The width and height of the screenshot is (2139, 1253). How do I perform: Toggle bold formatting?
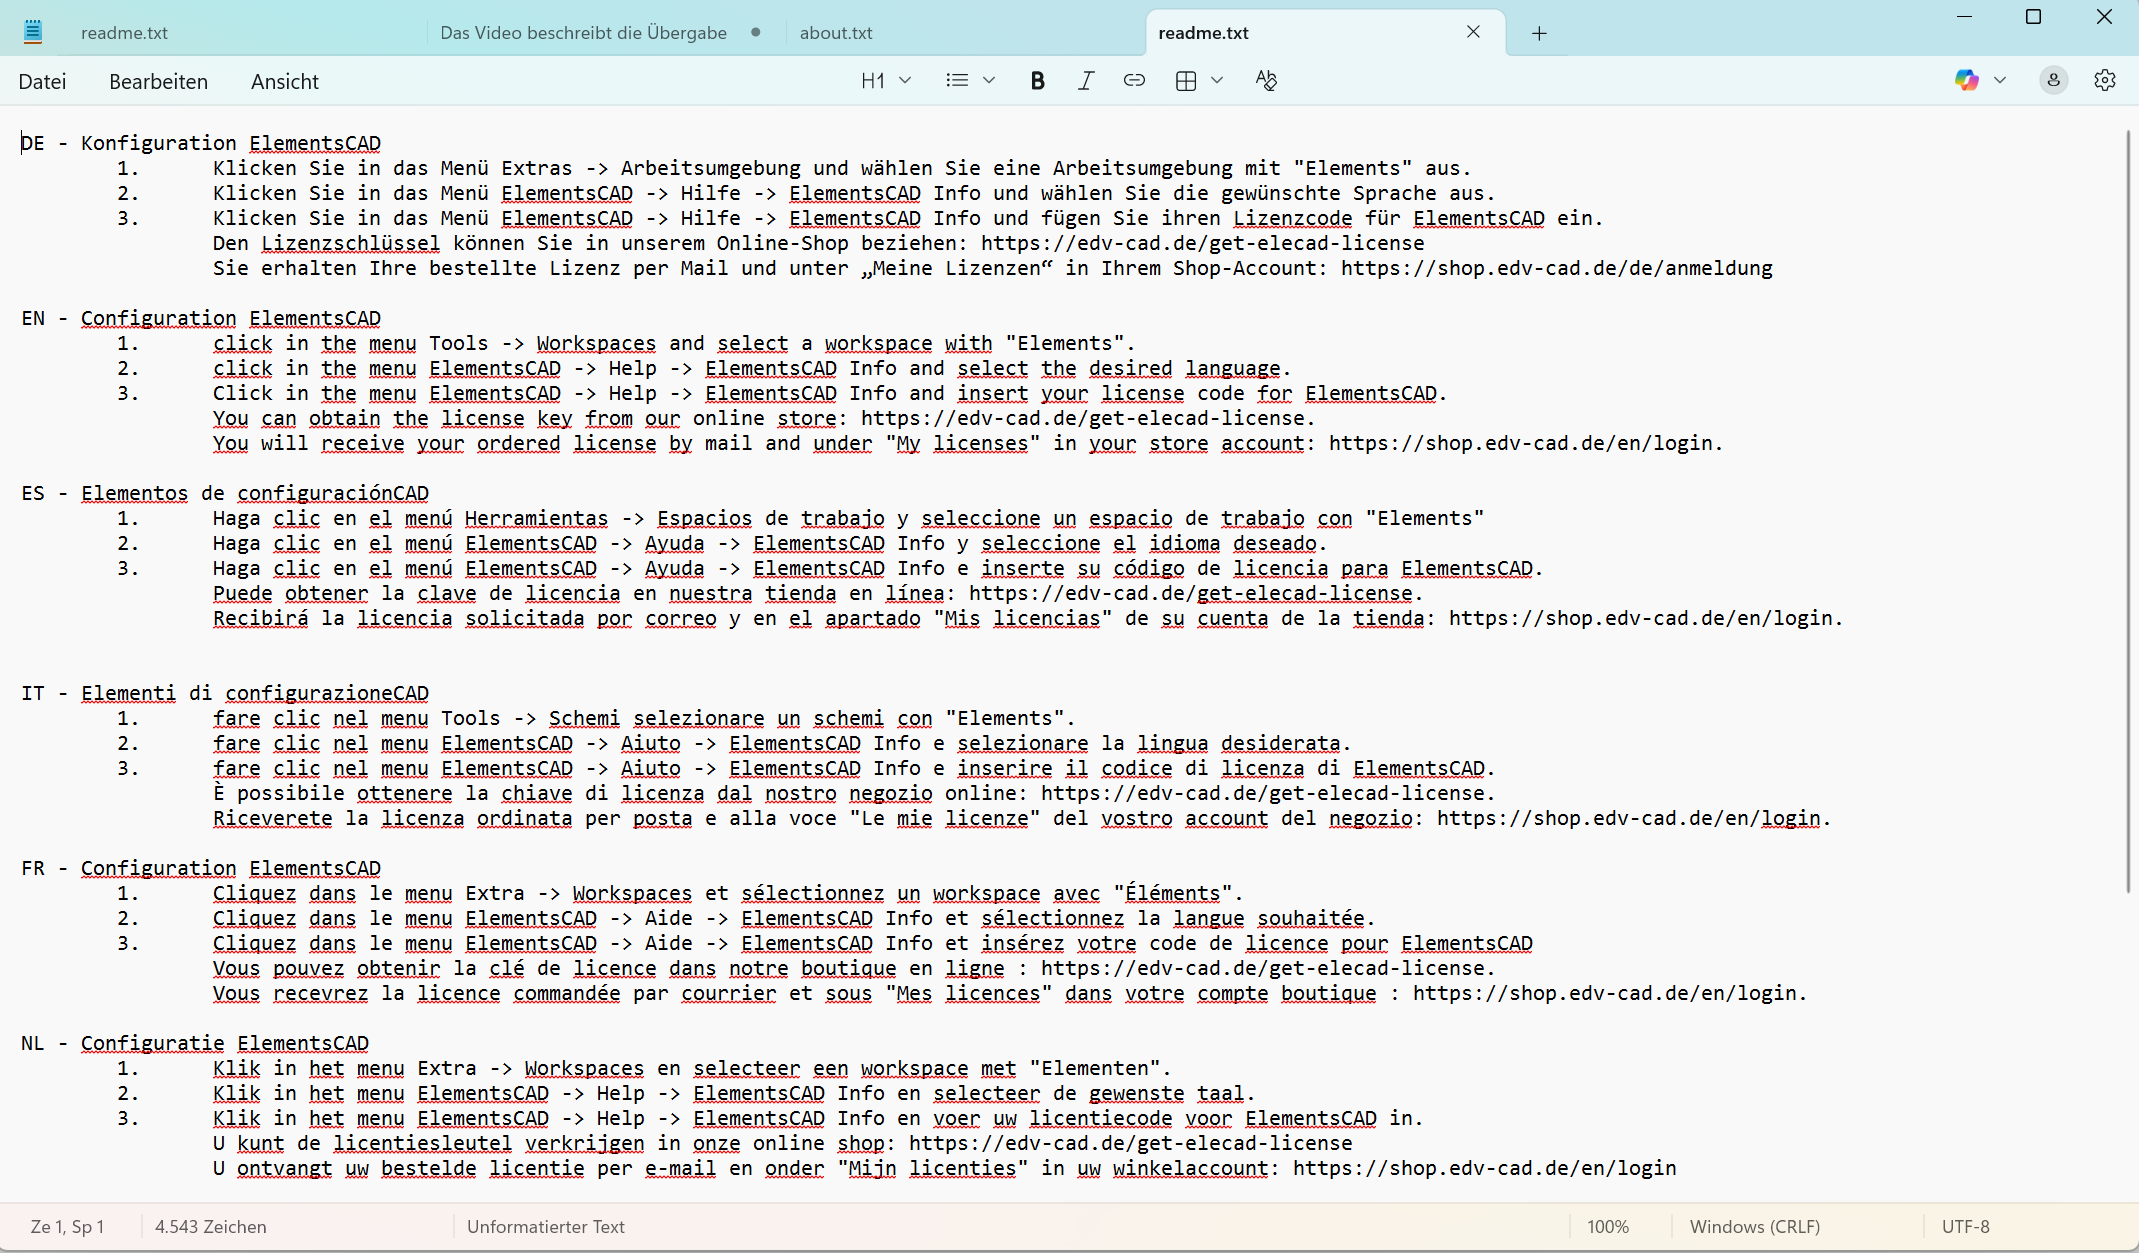click(x=1037, y=81)
